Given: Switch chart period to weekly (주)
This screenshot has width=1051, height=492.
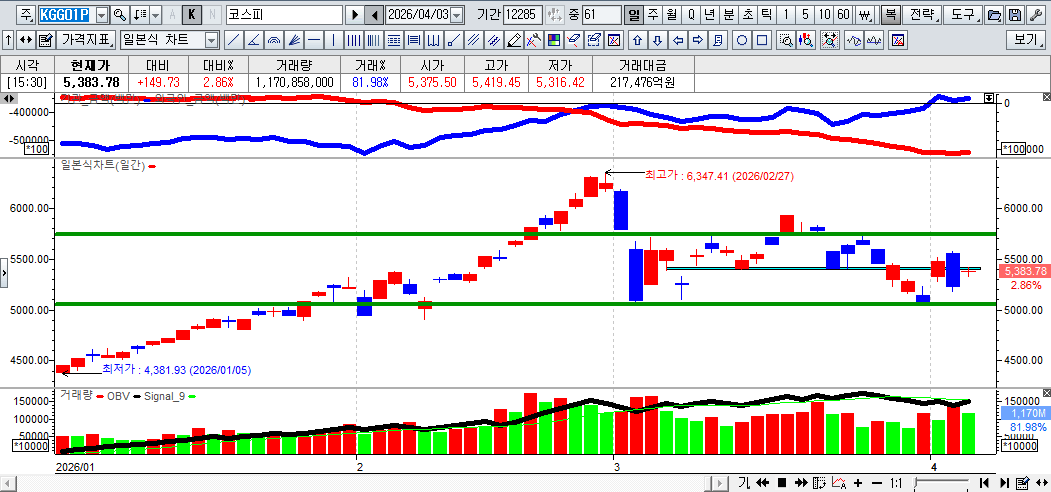Looking at the screenshot, I should [652, 15].
